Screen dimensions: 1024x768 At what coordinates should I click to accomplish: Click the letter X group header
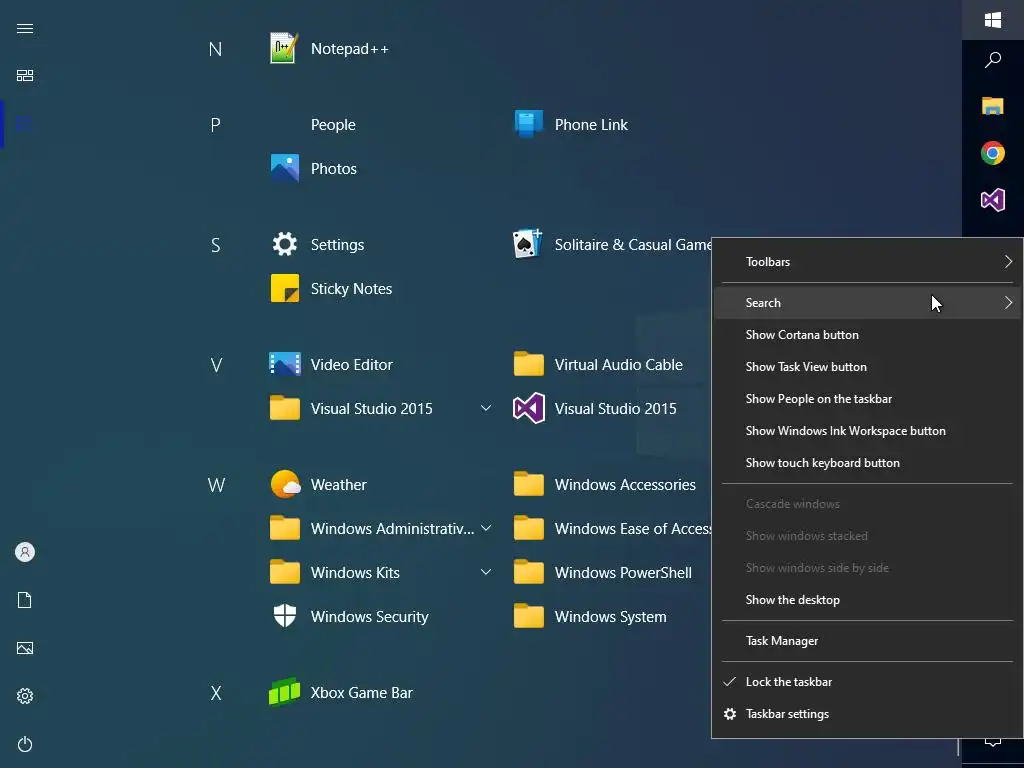216,693
